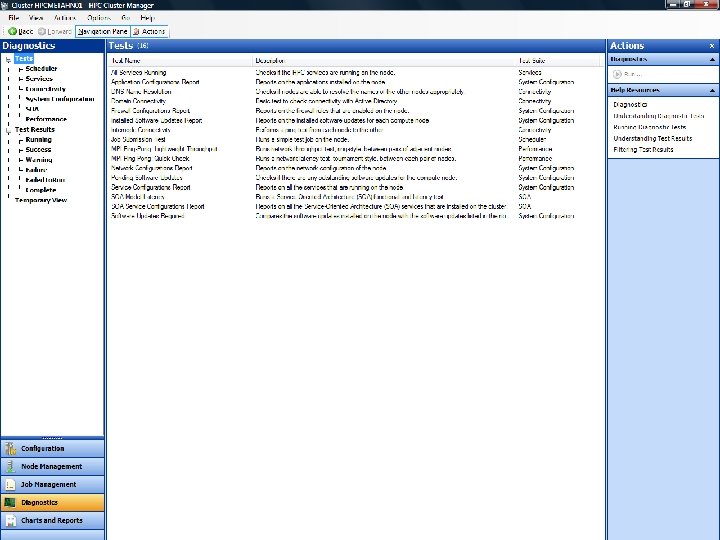Select the SOA tree item

coord(32,109)
